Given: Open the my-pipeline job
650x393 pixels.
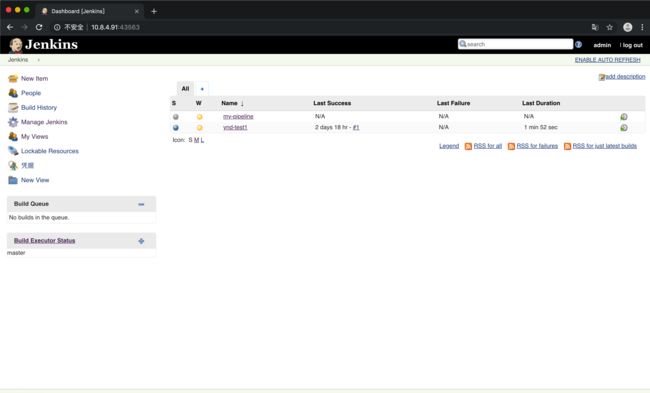Looking at the screenshot, I should click(238, 116).
